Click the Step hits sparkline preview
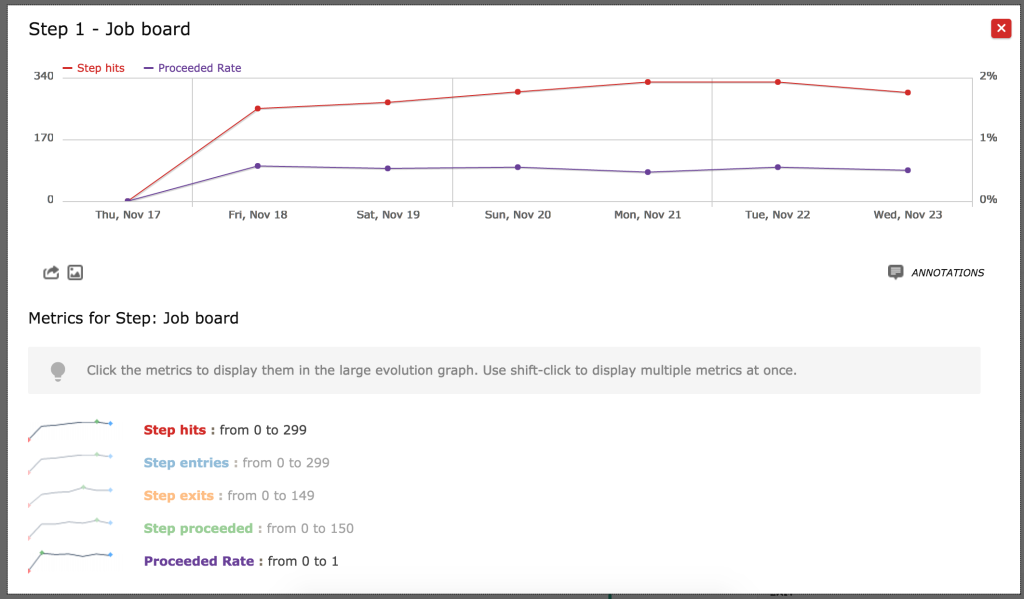The width and height of the screenshot is (1024, 599). tap(70, 429)
